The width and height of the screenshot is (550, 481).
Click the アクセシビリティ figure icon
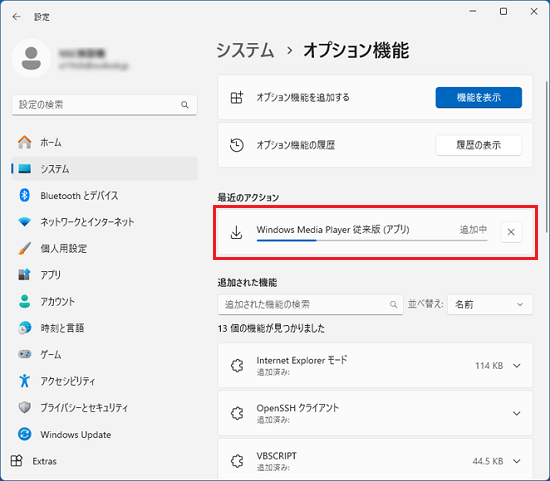25,381
